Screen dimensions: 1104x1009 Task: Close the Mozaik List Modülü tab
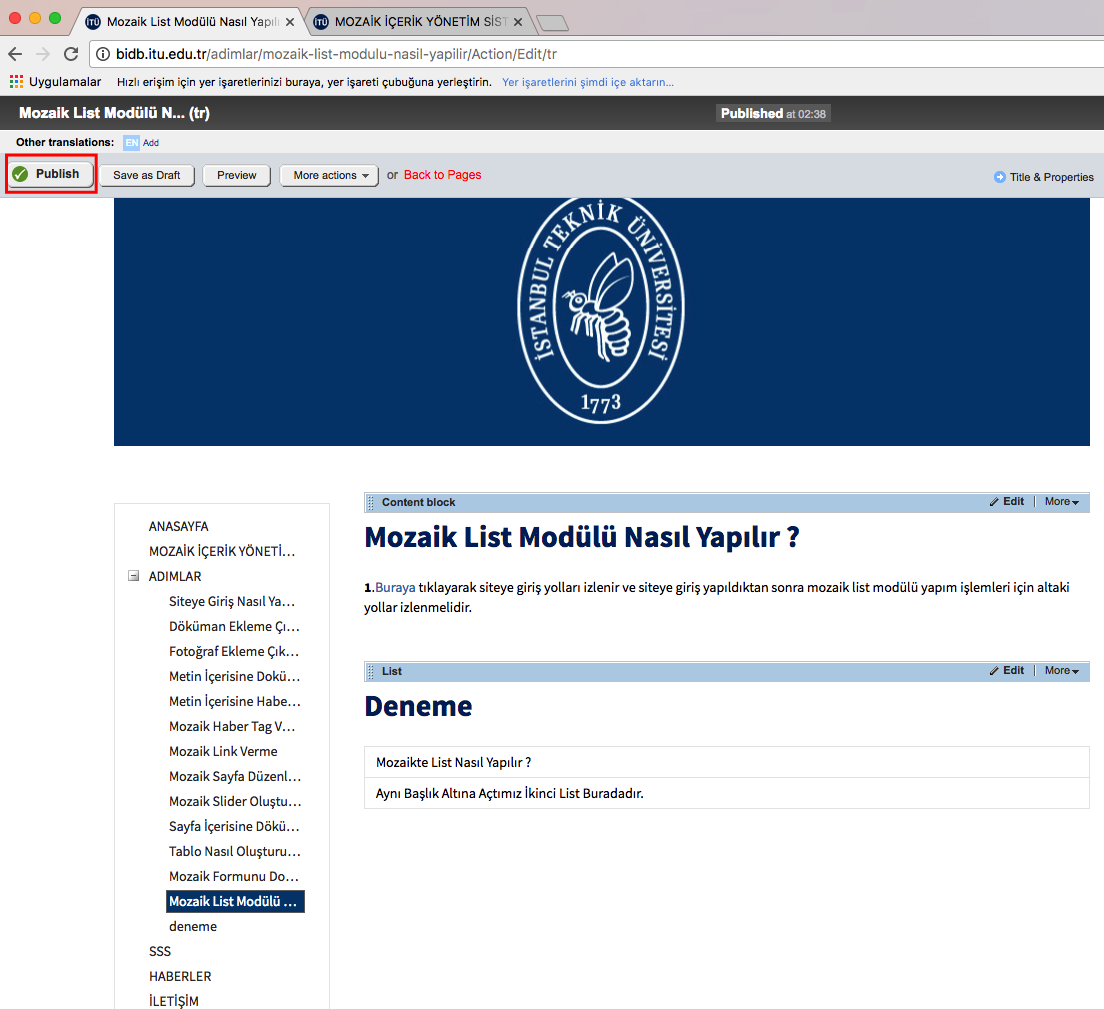pyautogui.click(x=290, y=22)
